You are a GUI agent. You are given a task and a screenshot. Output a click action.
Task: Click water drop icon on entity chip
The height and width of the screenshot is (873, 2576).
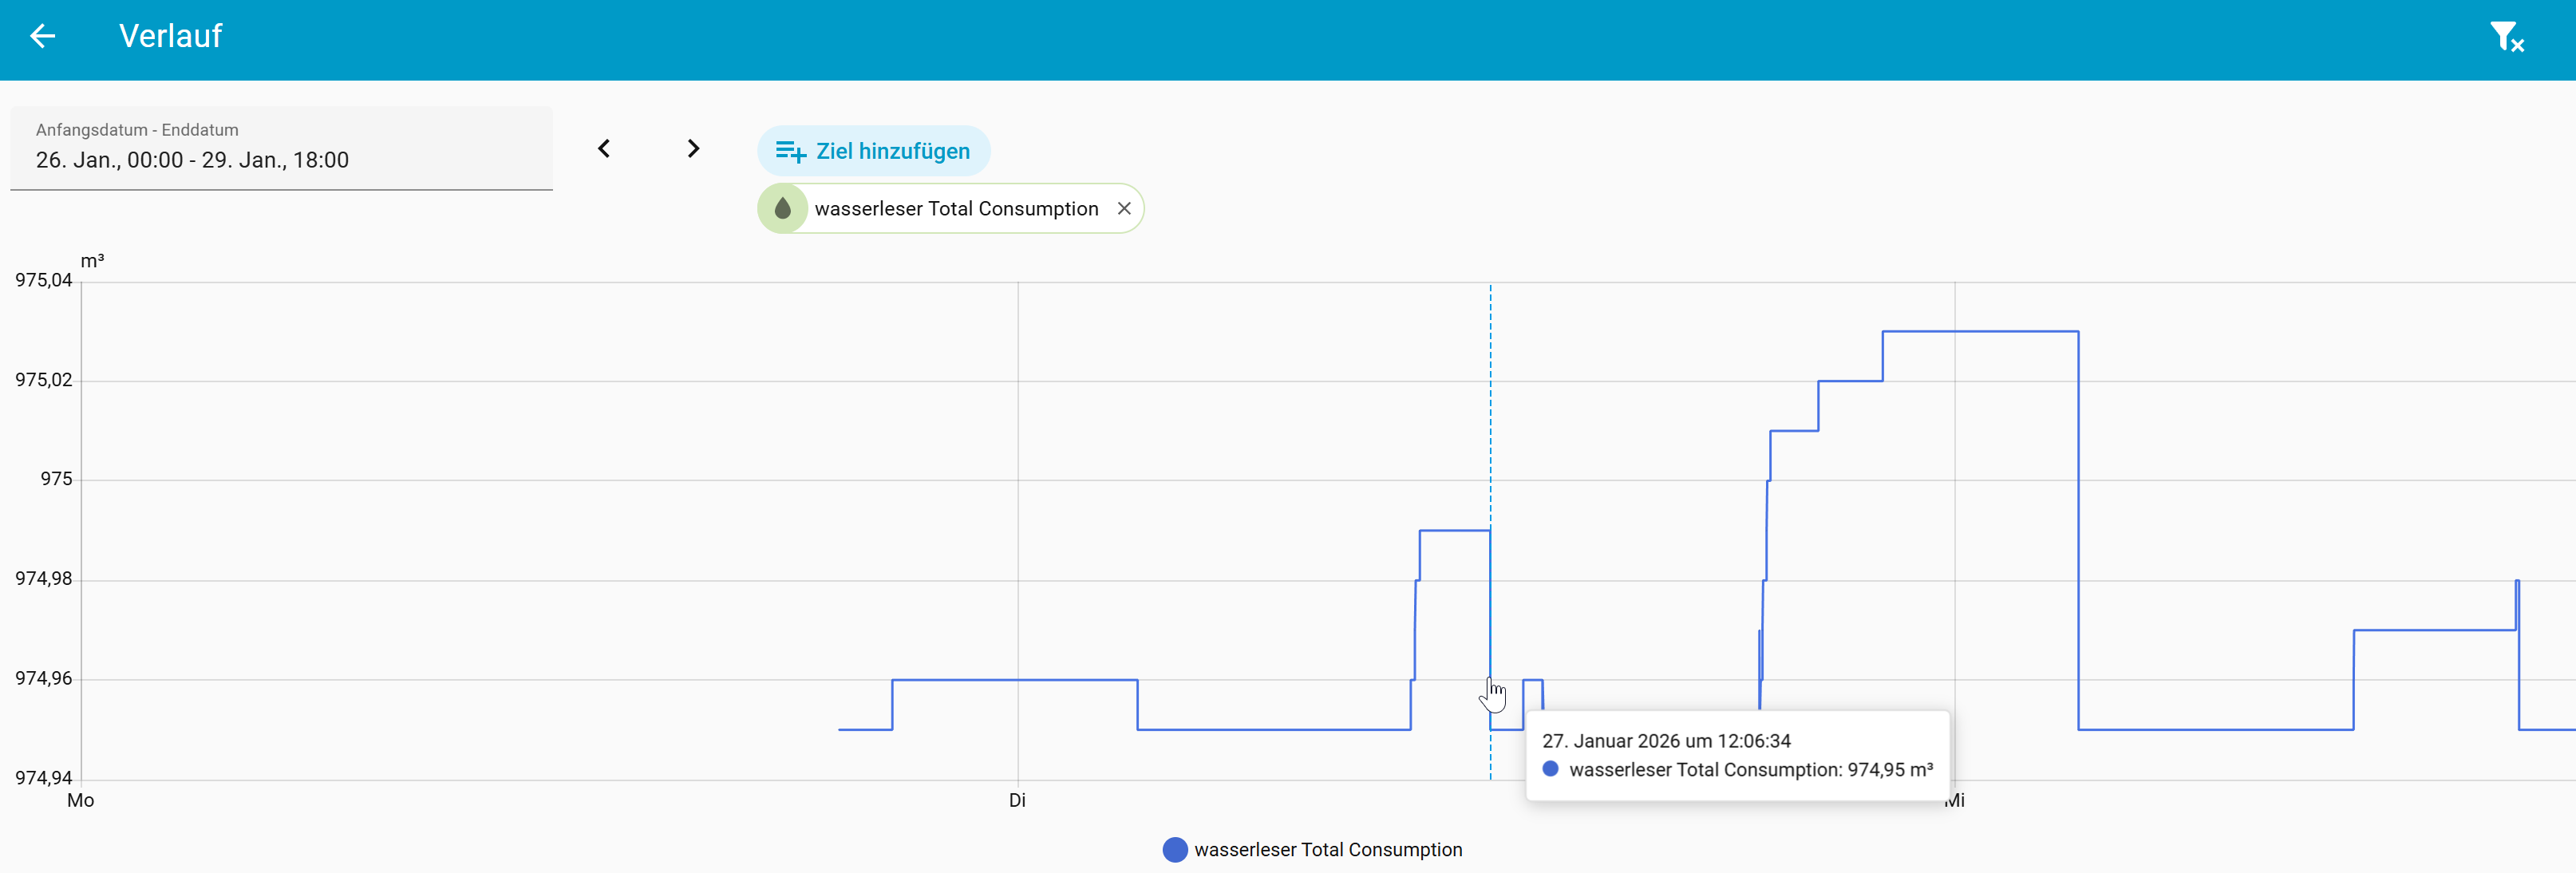coord(783,208)
